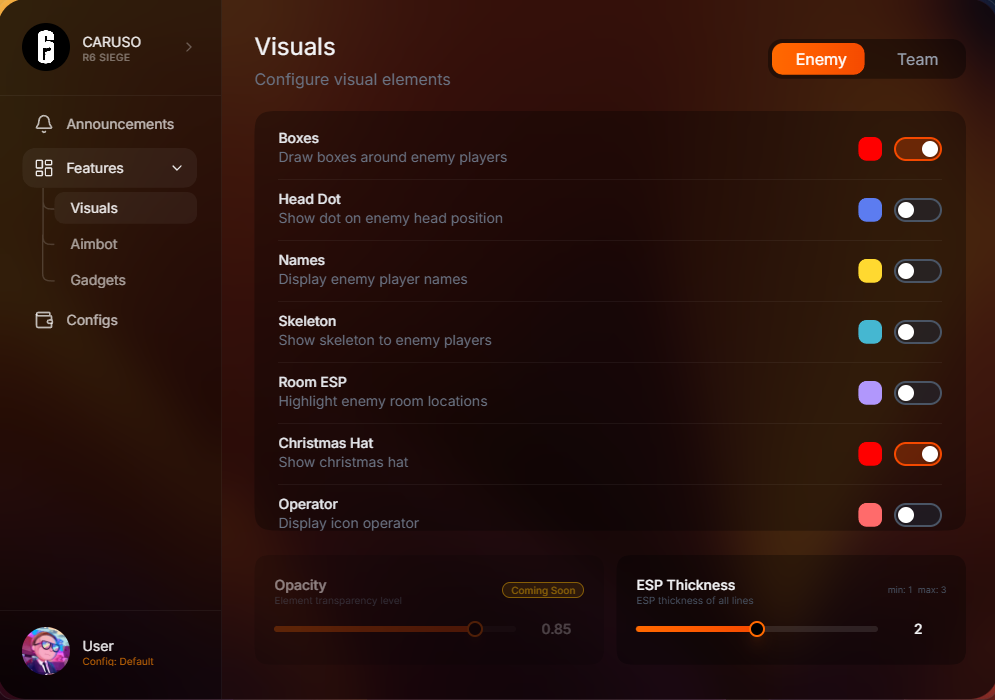Collapse the Features chevron

(177, 168)
